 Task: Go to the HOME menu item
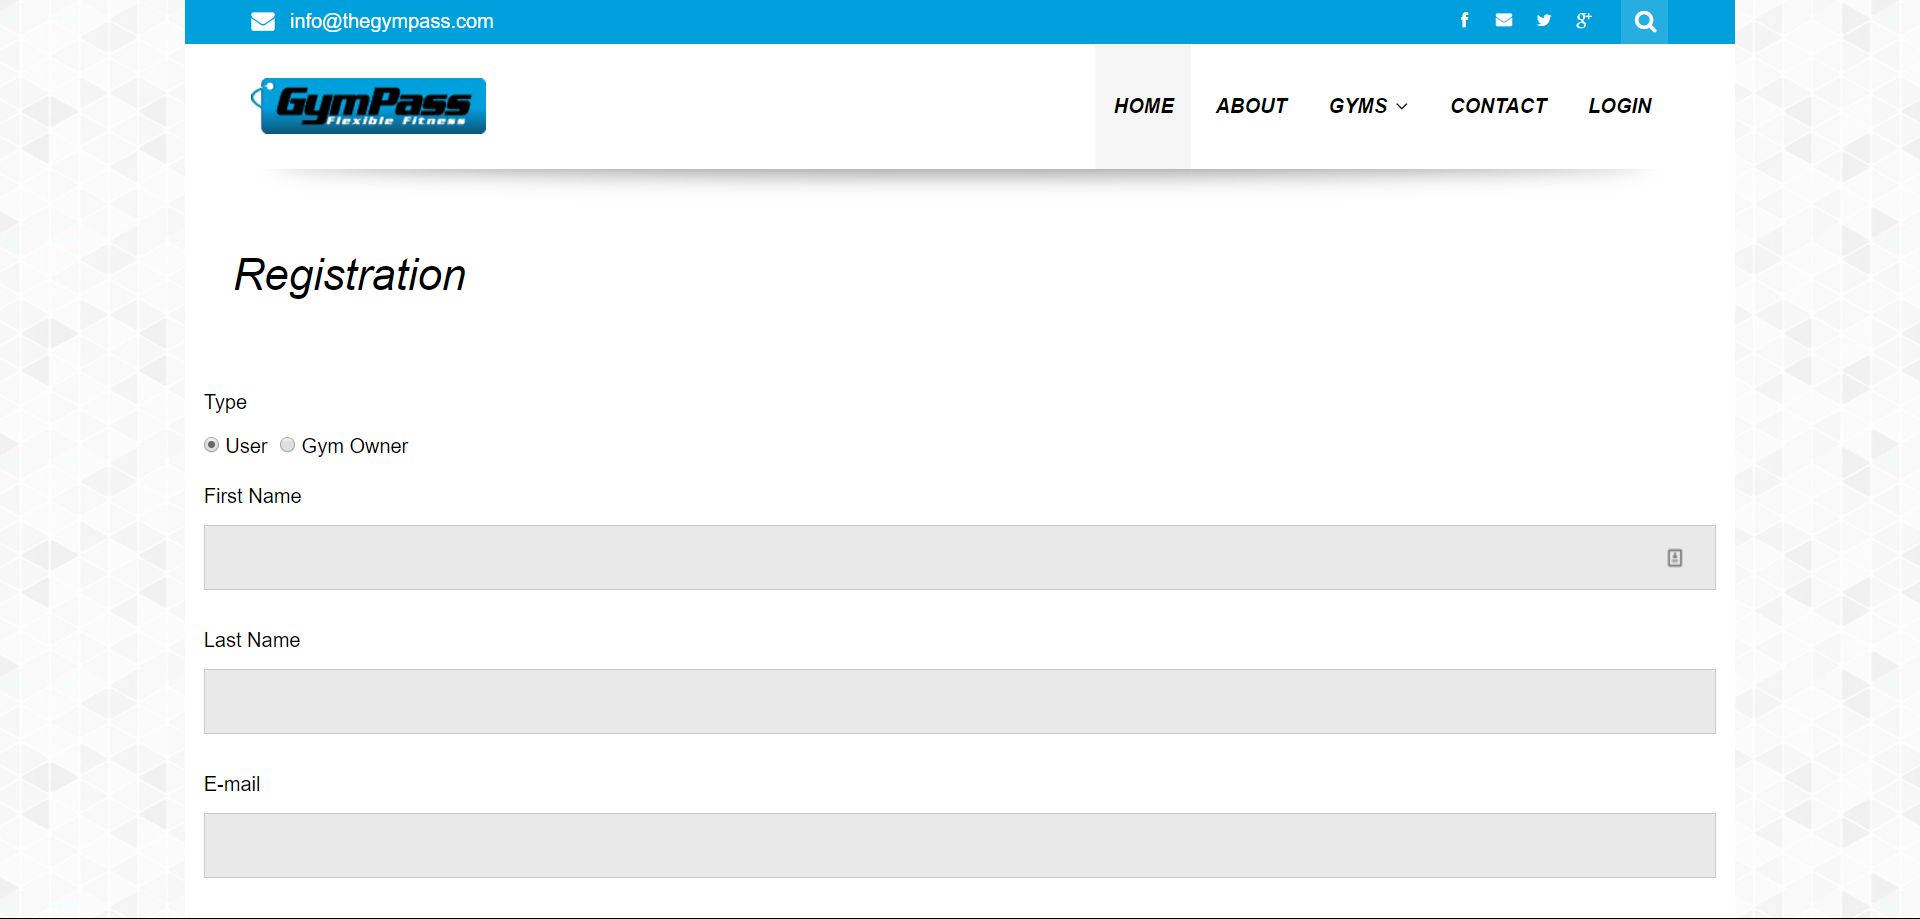(x=1144, y=106)
